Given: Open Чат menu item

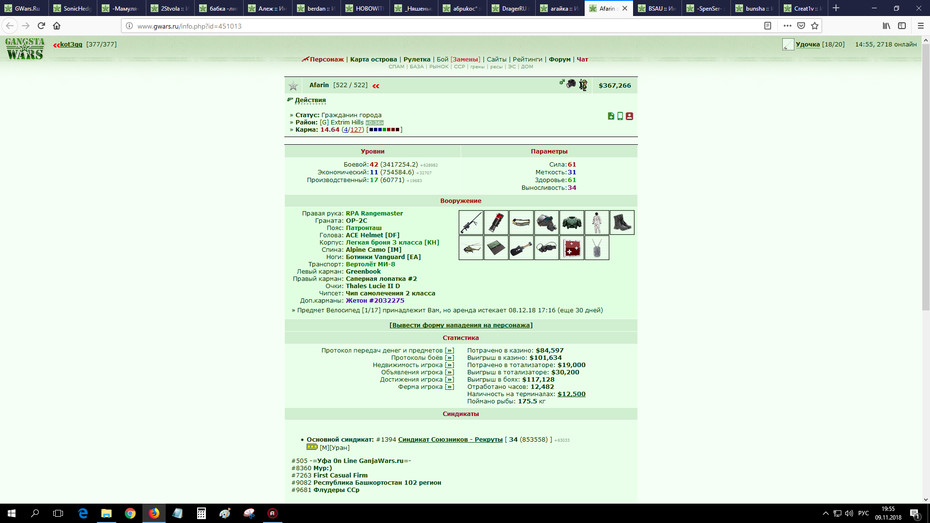Looking at the screenshot, I should 582,59.
